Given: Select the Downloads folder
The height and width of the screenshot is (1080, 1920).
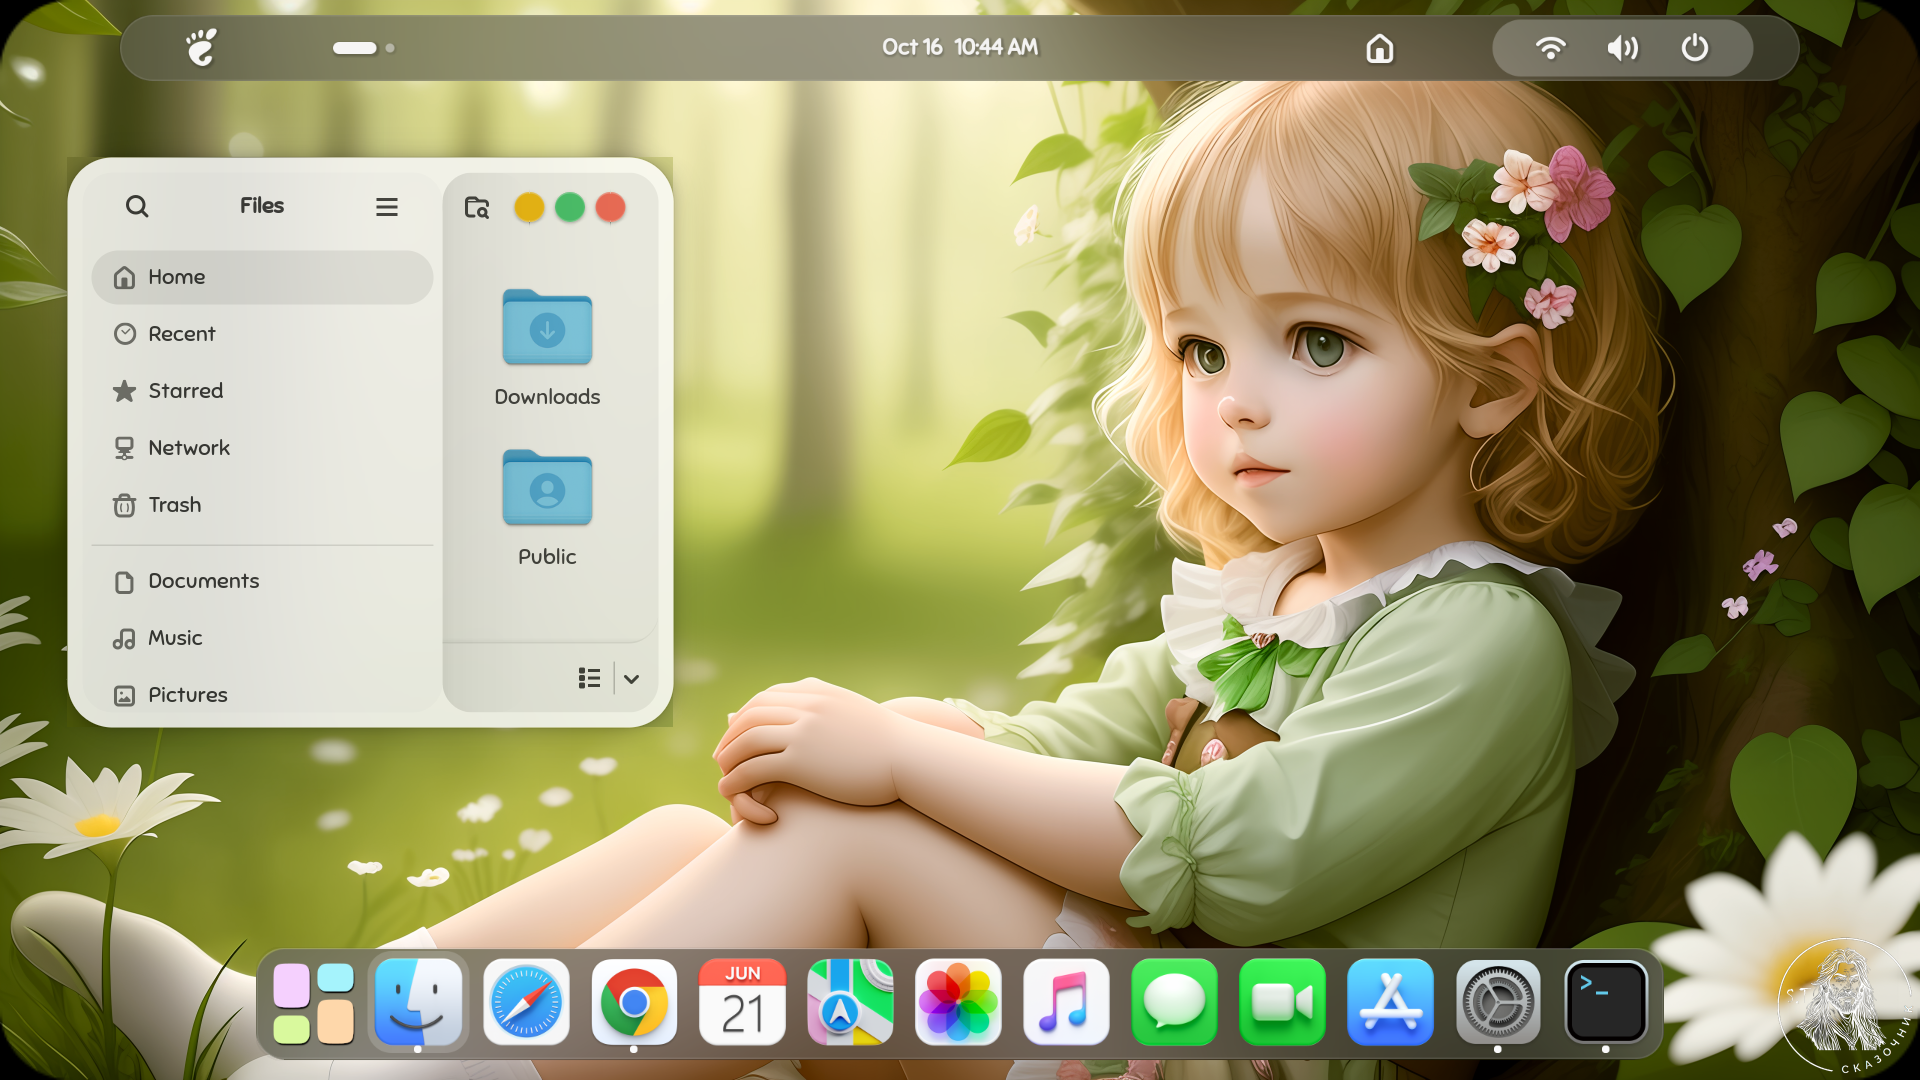Looking at the screenshot, I should tap(547, 347).
